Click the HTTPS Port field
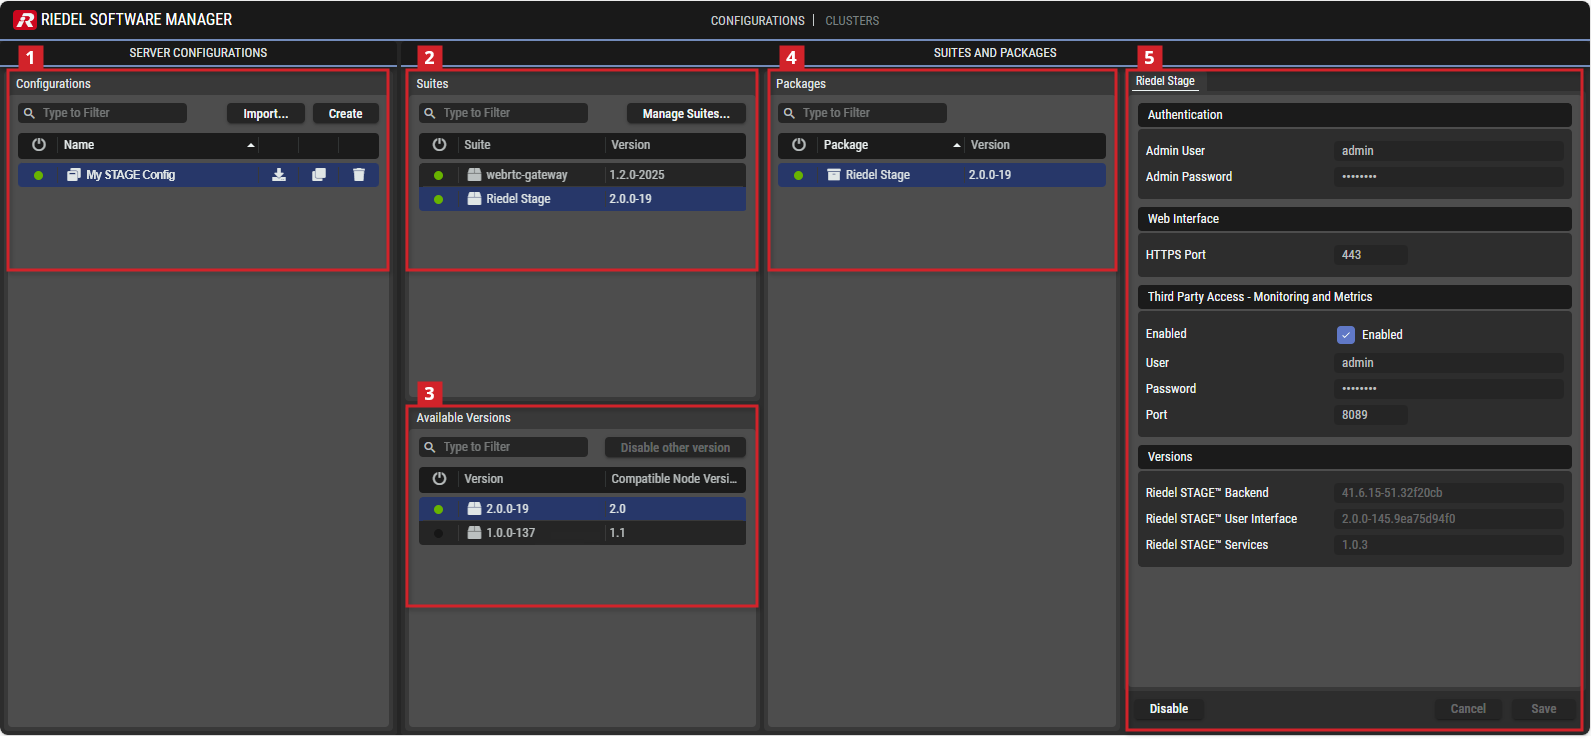 click(1371, 255)
